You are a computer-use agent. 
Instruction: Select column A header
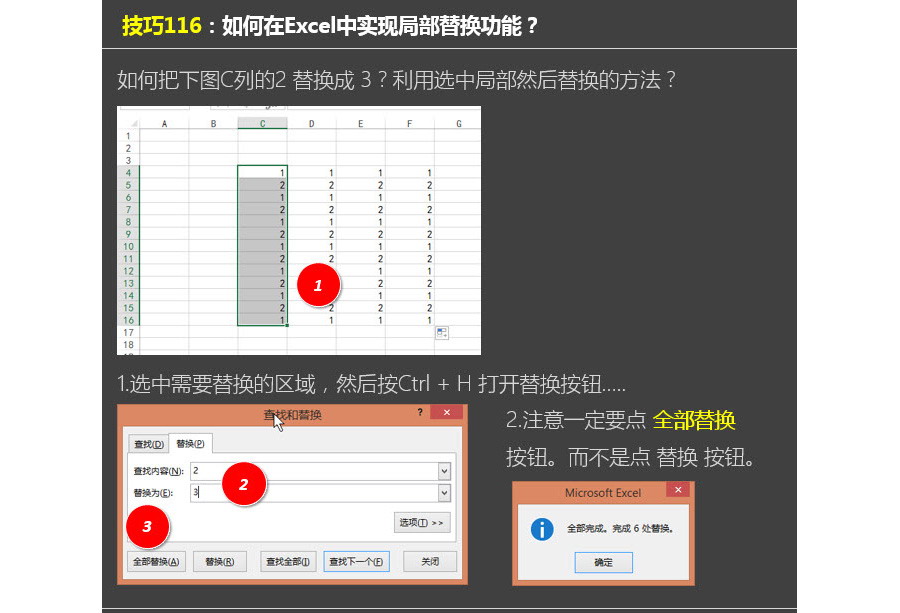point(164,123)
